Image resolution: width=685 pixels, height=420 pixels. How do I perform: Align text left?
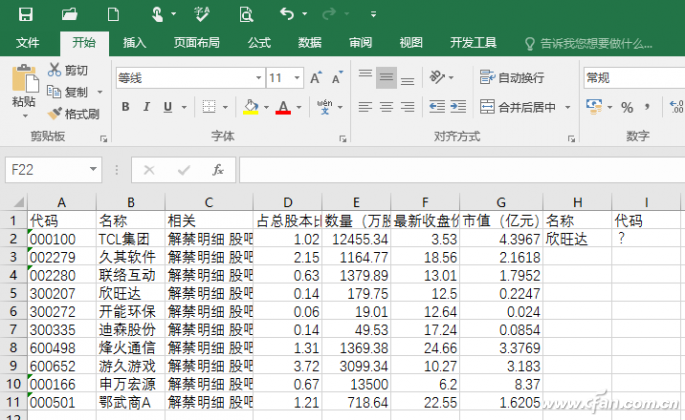click(x=365, y=107)
